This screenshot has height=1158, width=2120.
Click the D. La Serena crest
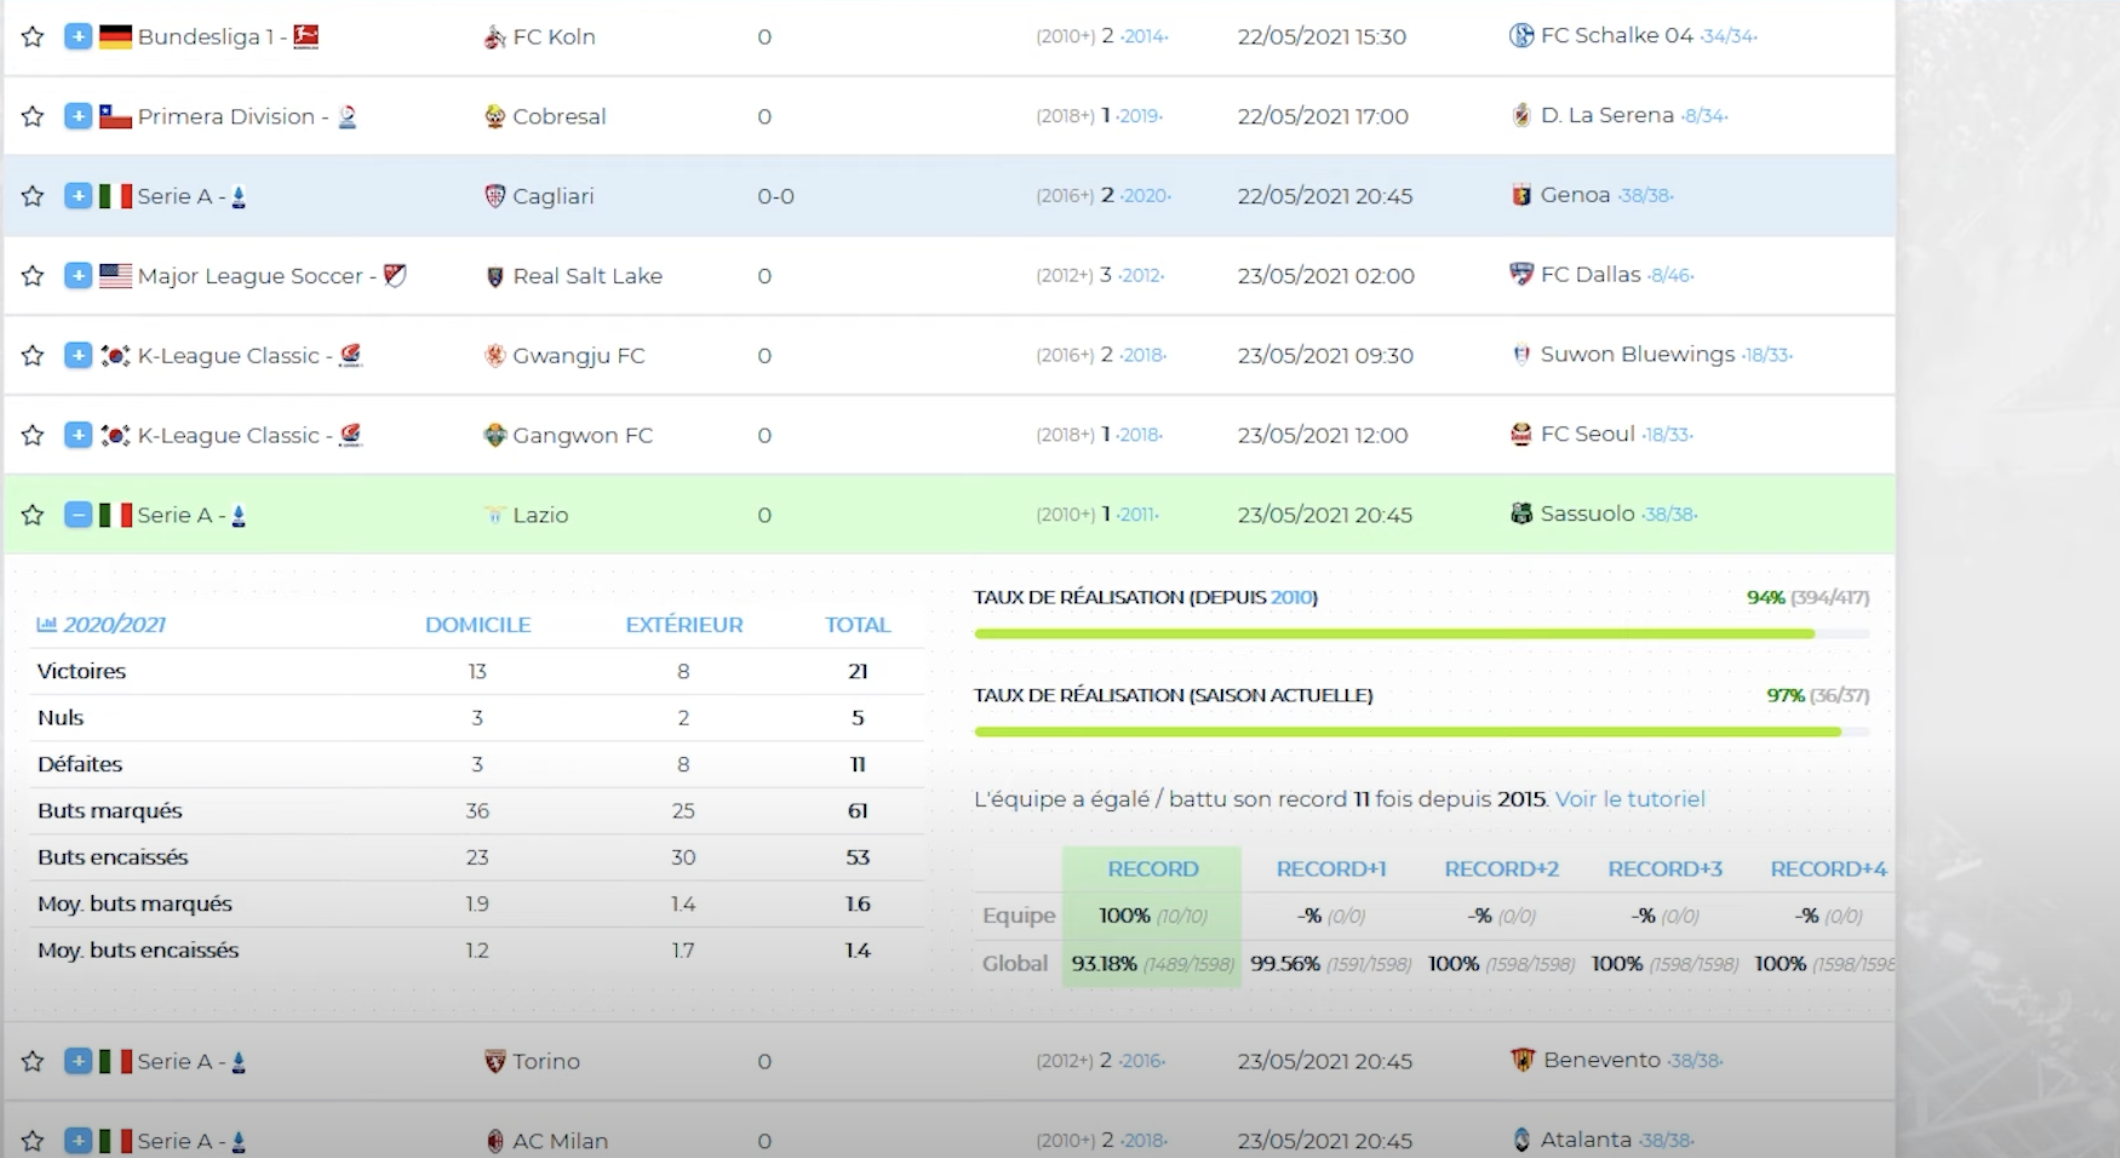pyautogui.click(x=1521, y=115)
